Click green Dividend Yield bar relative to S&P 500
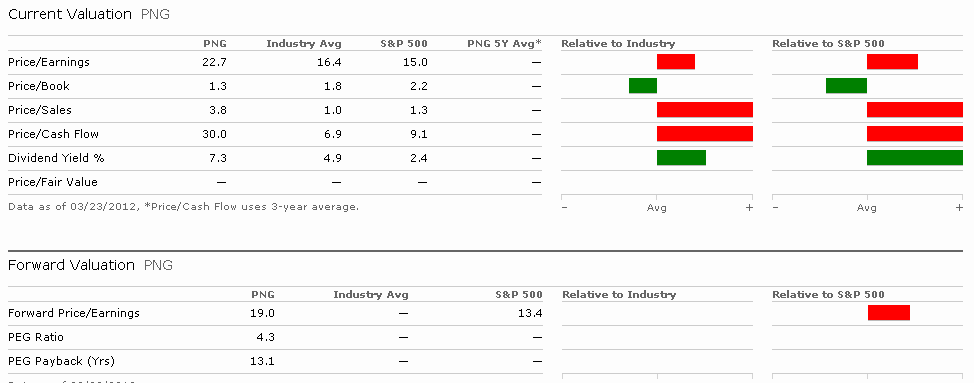Viewport: 974px width, 383px height. pyautogui.click(x=915, y=158)
